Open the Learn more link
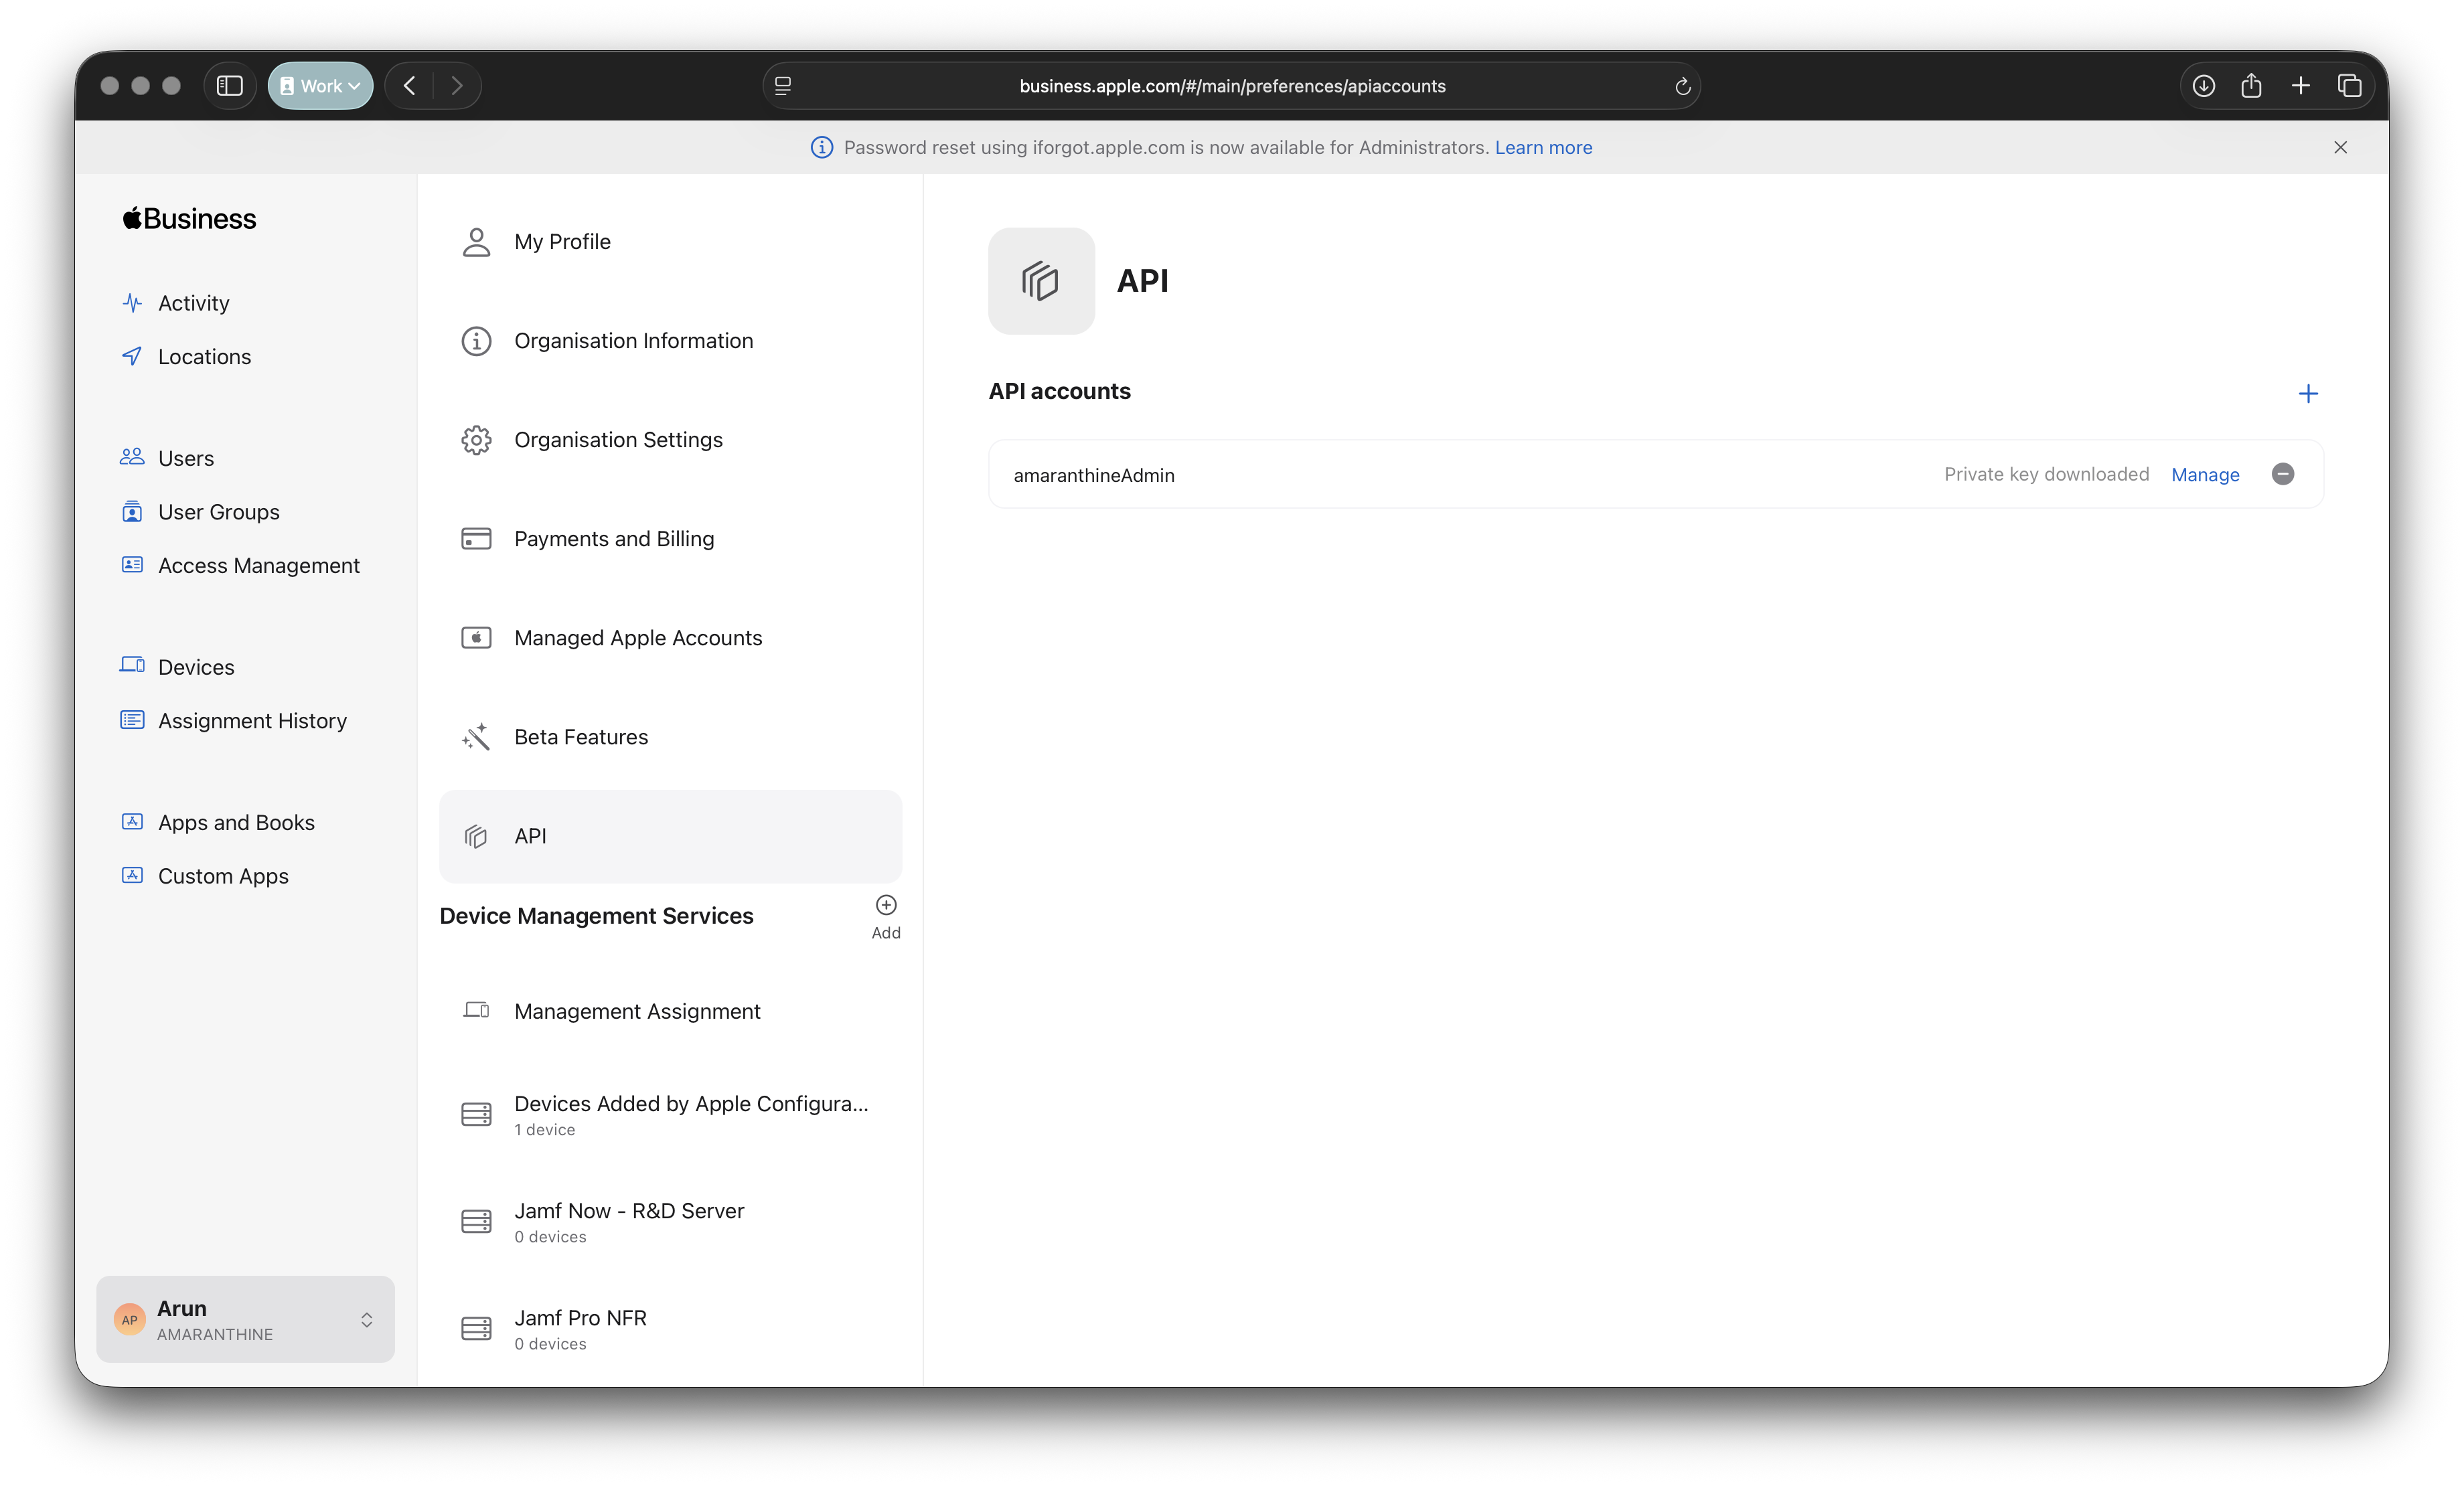Viewport: 2464px width, 1486px height. tap(1543, 147)
